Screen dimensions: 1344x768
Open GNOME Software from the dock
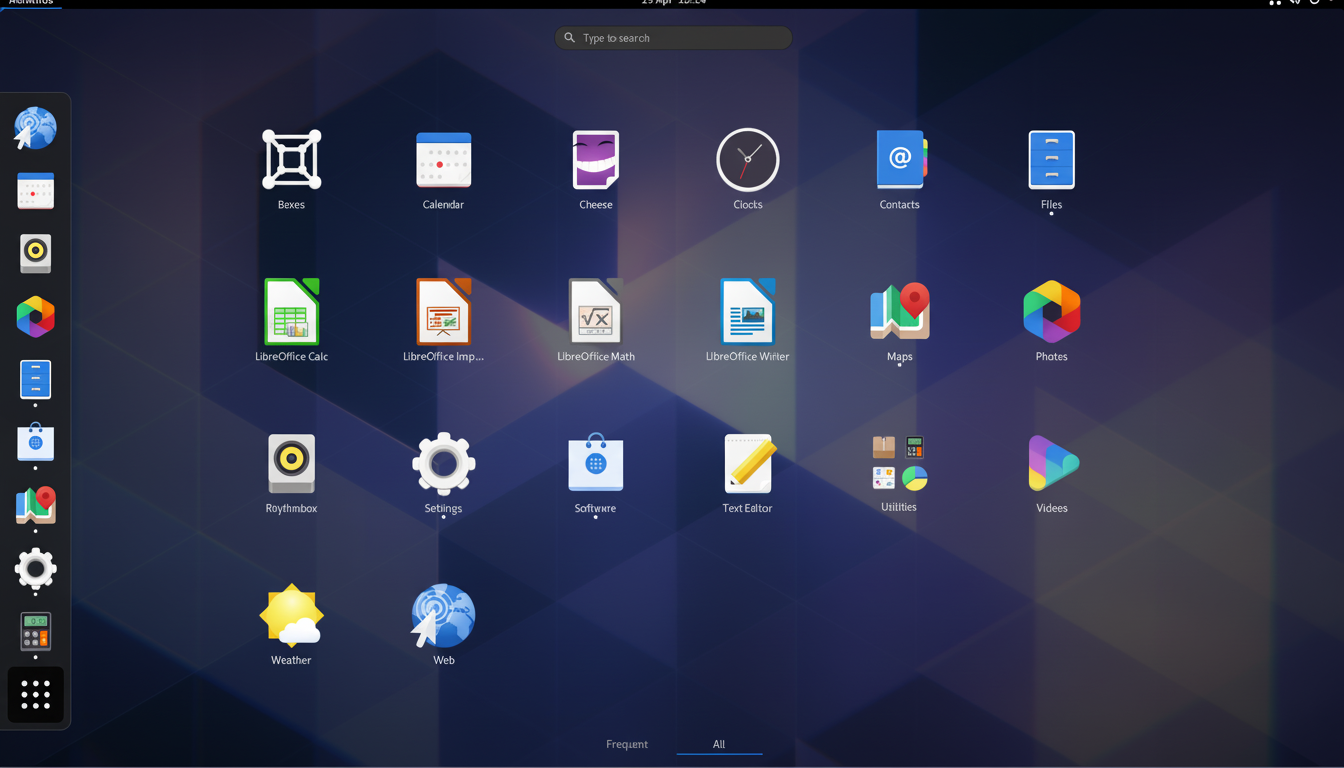coord(35,443)
